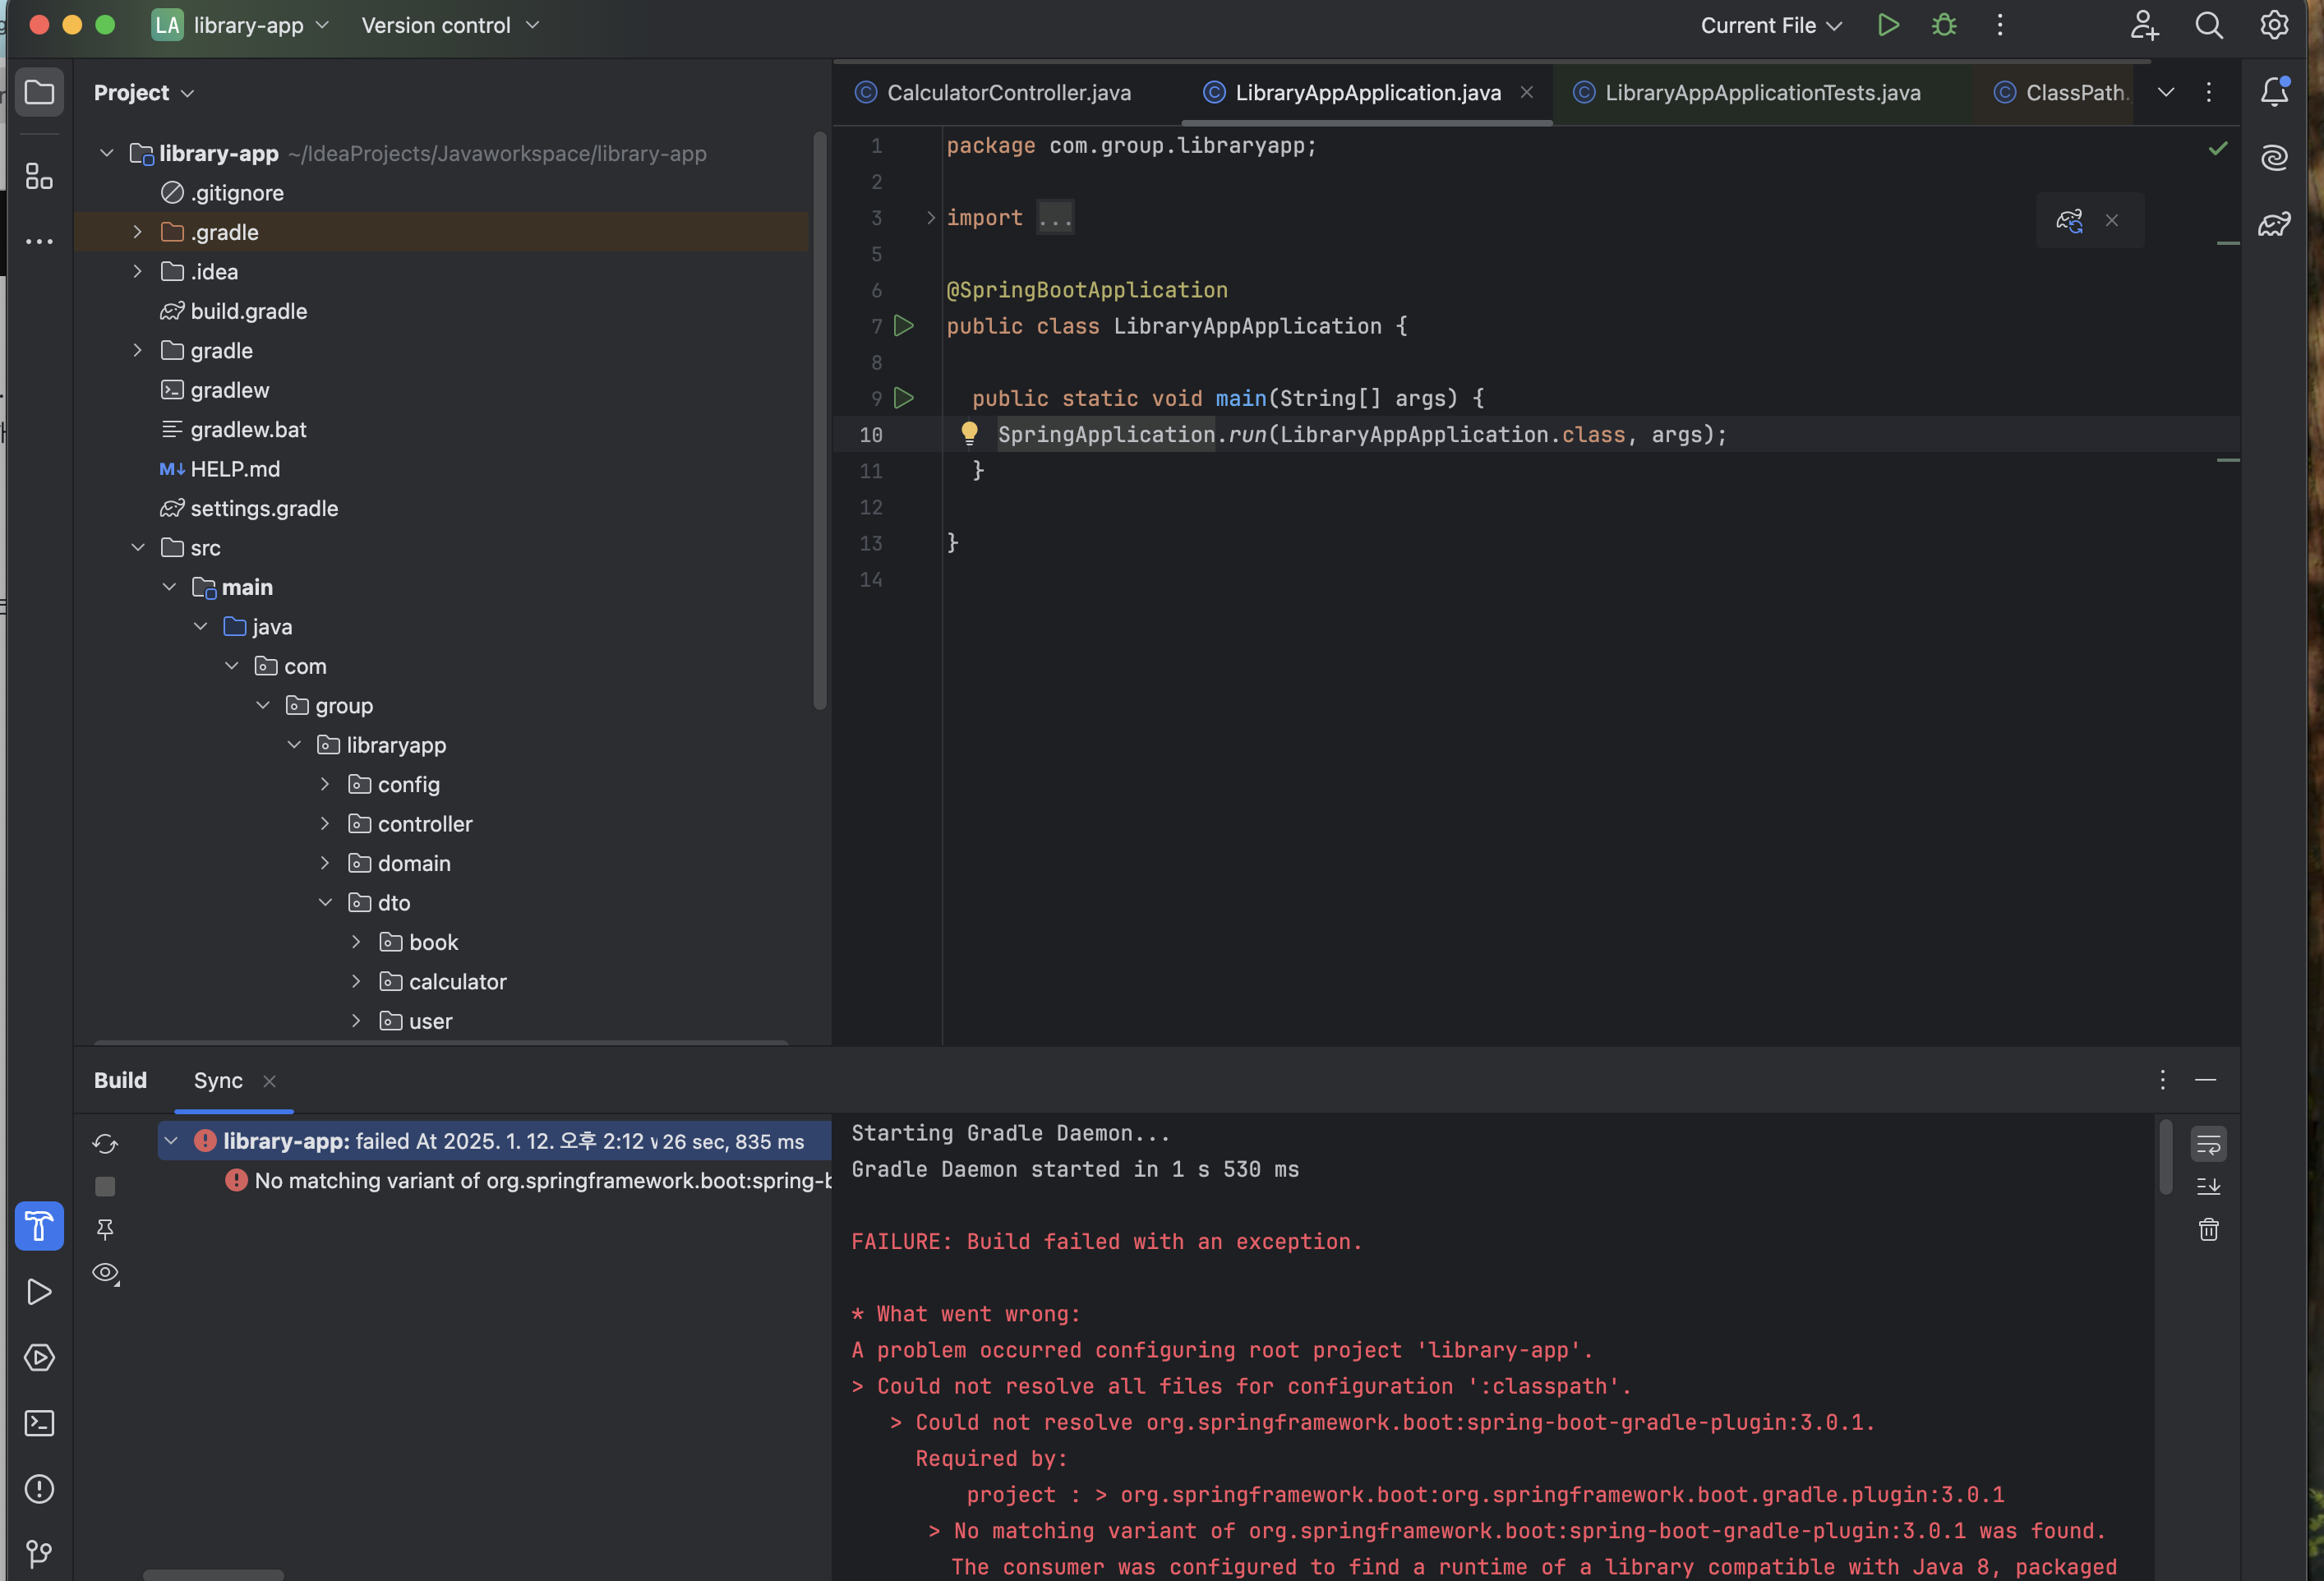Open the AI Assistant spiral icon

[x=2274, y=157]
